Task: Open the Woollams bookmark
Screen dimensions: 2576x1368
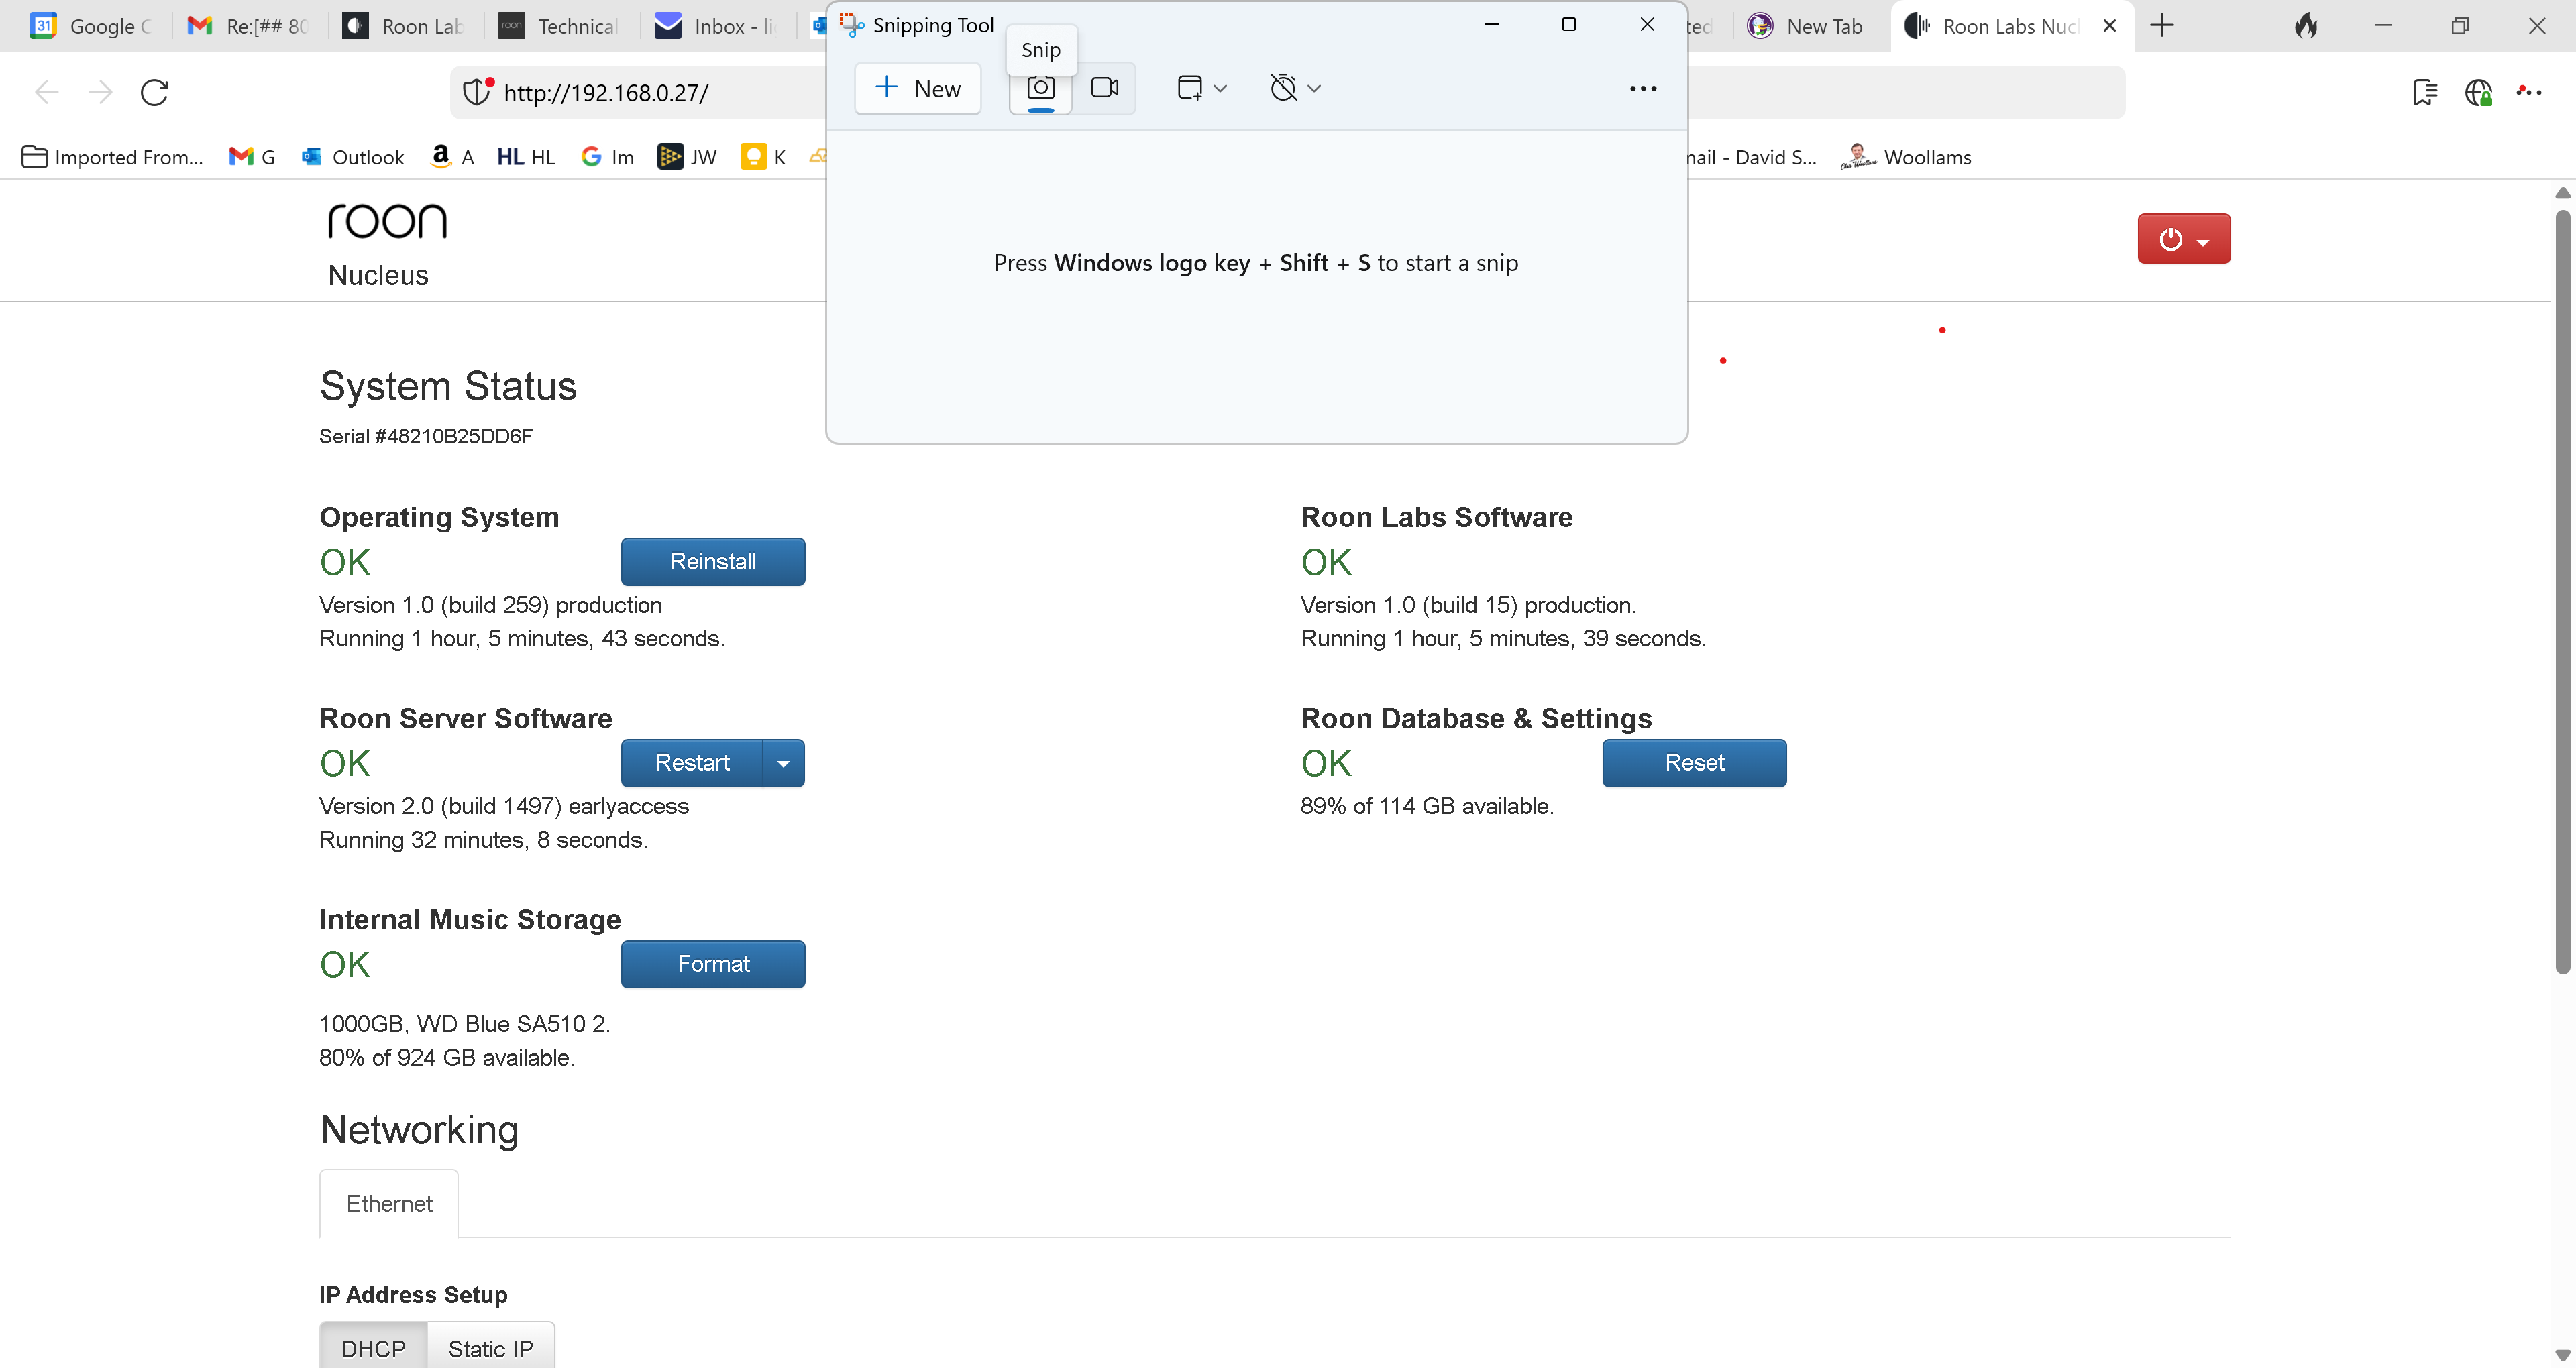Action: click(x=1905, y=157)
